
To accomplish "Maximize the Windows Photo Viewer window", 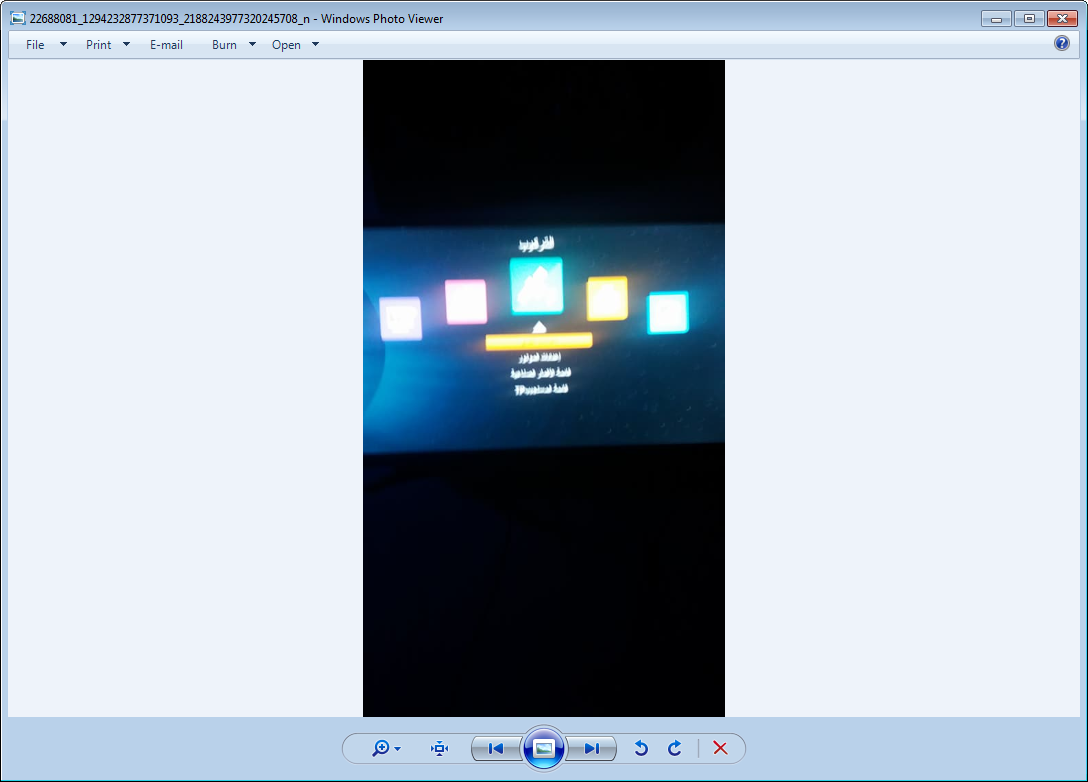I will coord(1028,18).
